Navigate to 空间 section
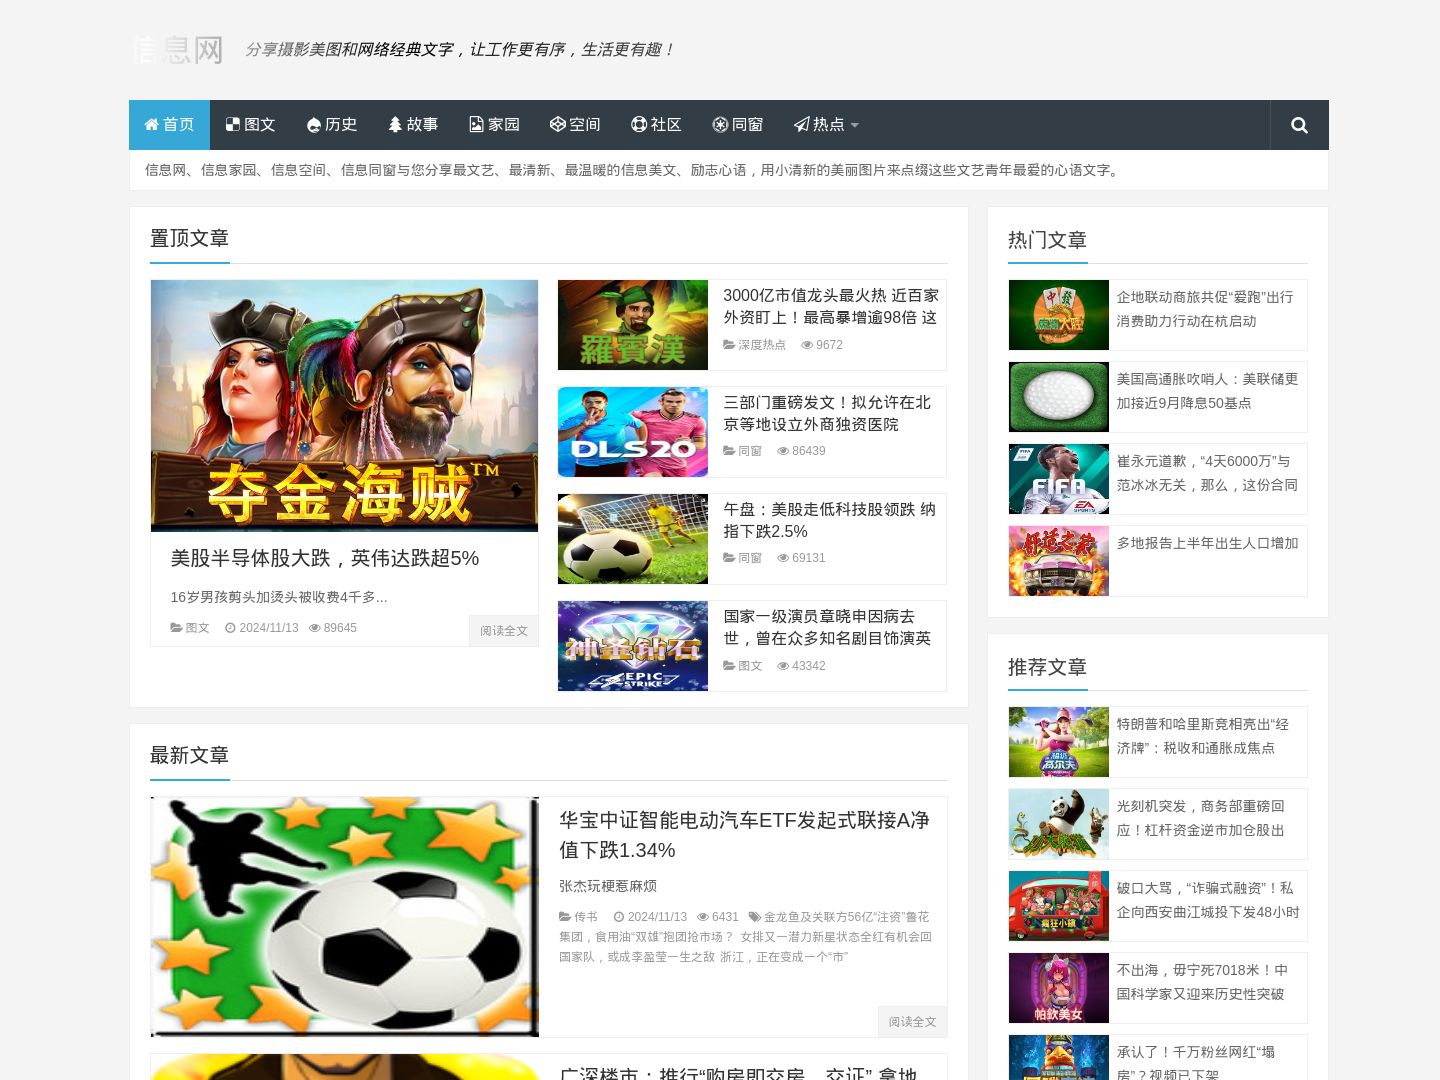The width and height of the screenshot is (1440, 1080). point(575,125)
